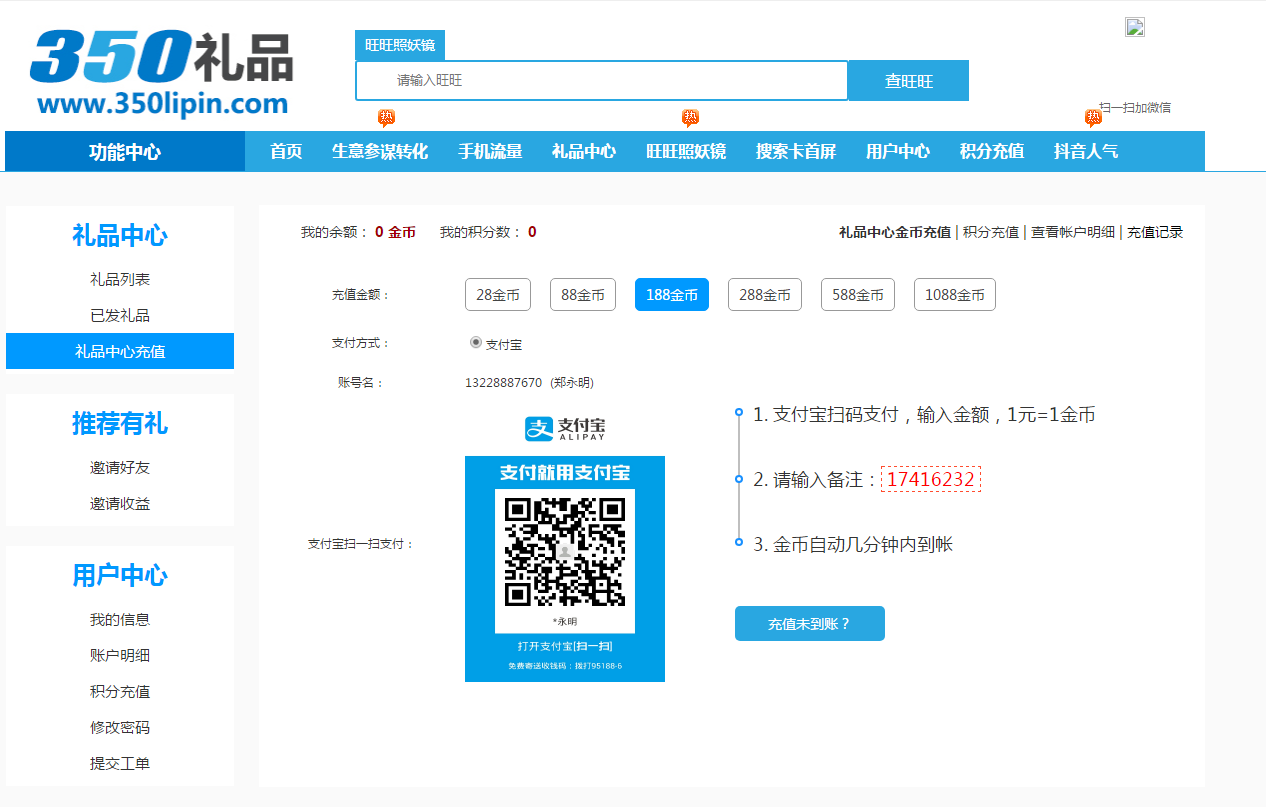Select the 支付宝 payment radio button
Screen dimensions: 1266x807
pyautogui.click(x=476, y=342)
